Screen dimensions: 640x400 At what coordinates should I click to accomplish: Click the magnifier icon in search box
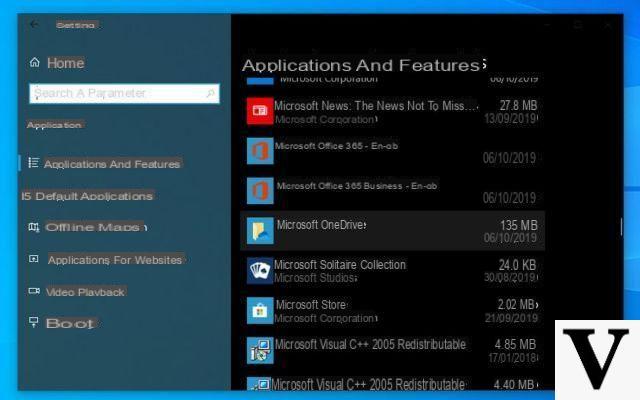click(211, 93)
